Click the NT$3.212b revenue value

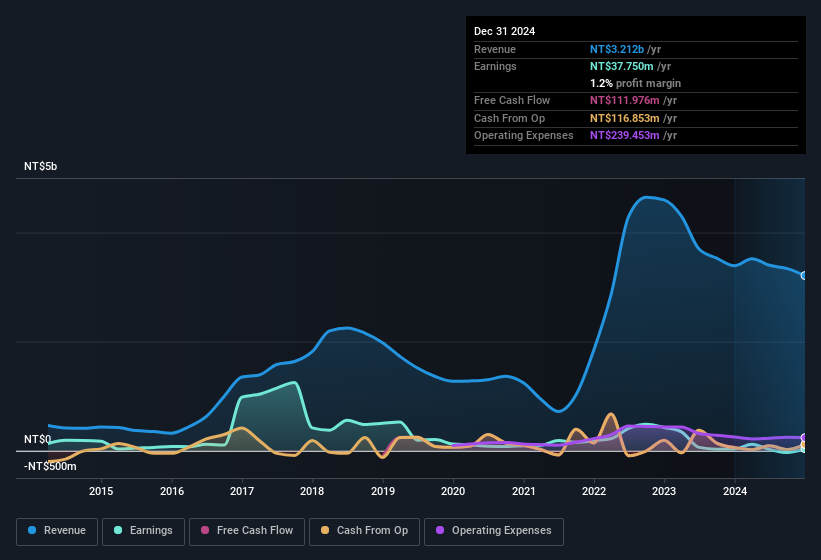point(617,49)
